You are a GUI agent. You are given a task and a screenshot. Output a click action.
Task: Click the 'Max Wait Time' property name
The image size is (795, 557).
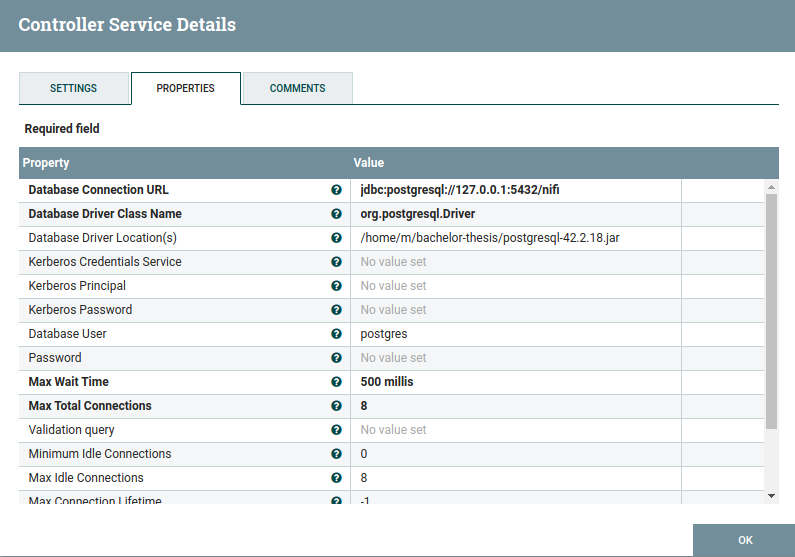(x=68, y=382)
